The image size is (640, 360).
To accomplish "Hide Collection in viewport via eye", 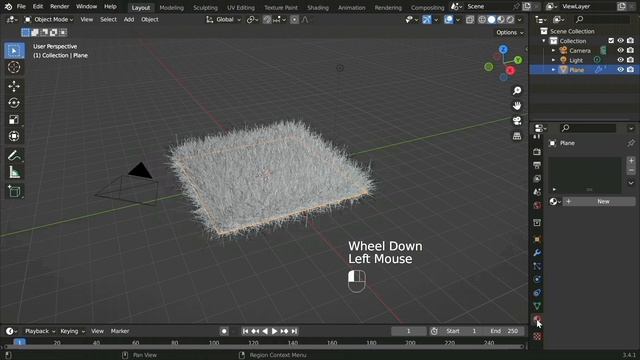I will (x=620, y=41).
